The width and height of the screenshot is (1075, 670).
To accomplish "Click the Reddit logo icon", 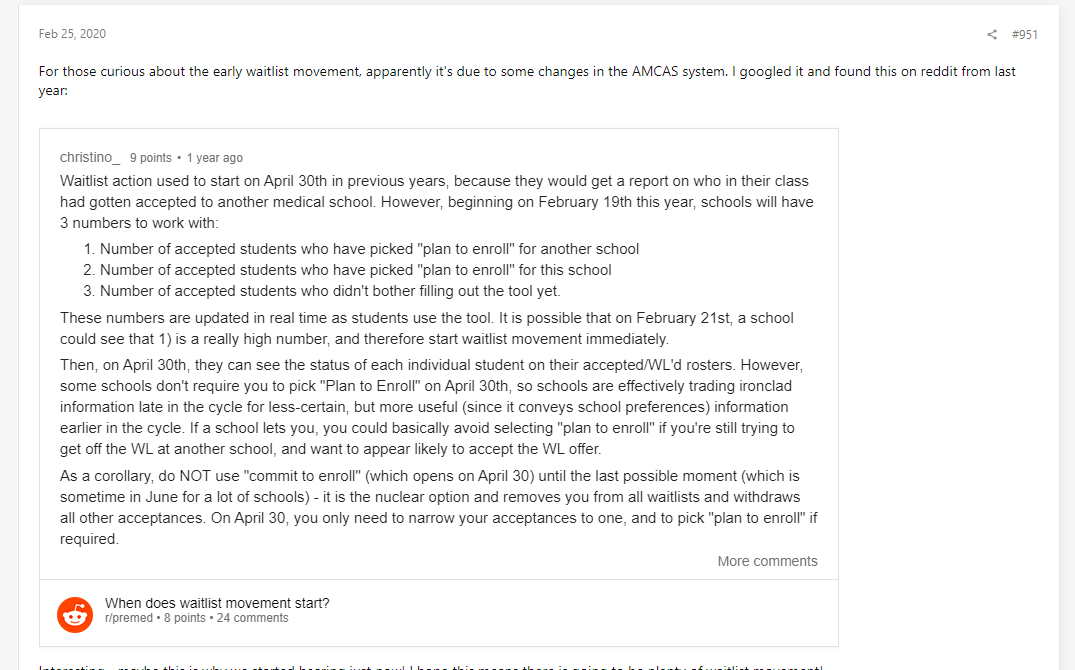I will click(75, 612).
